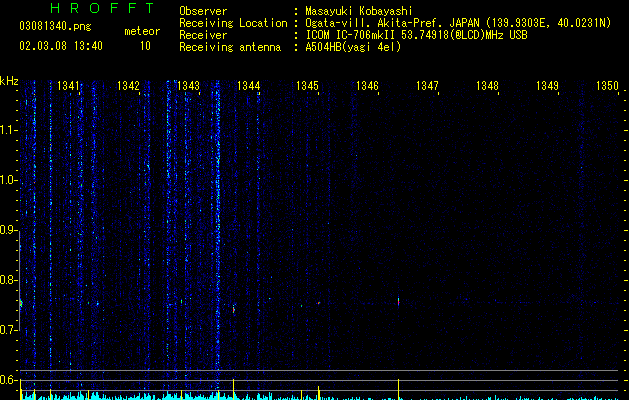Click the 1347 time marker
The height and width of the screenshot is (400, 629).
click(x=427, y=86)
